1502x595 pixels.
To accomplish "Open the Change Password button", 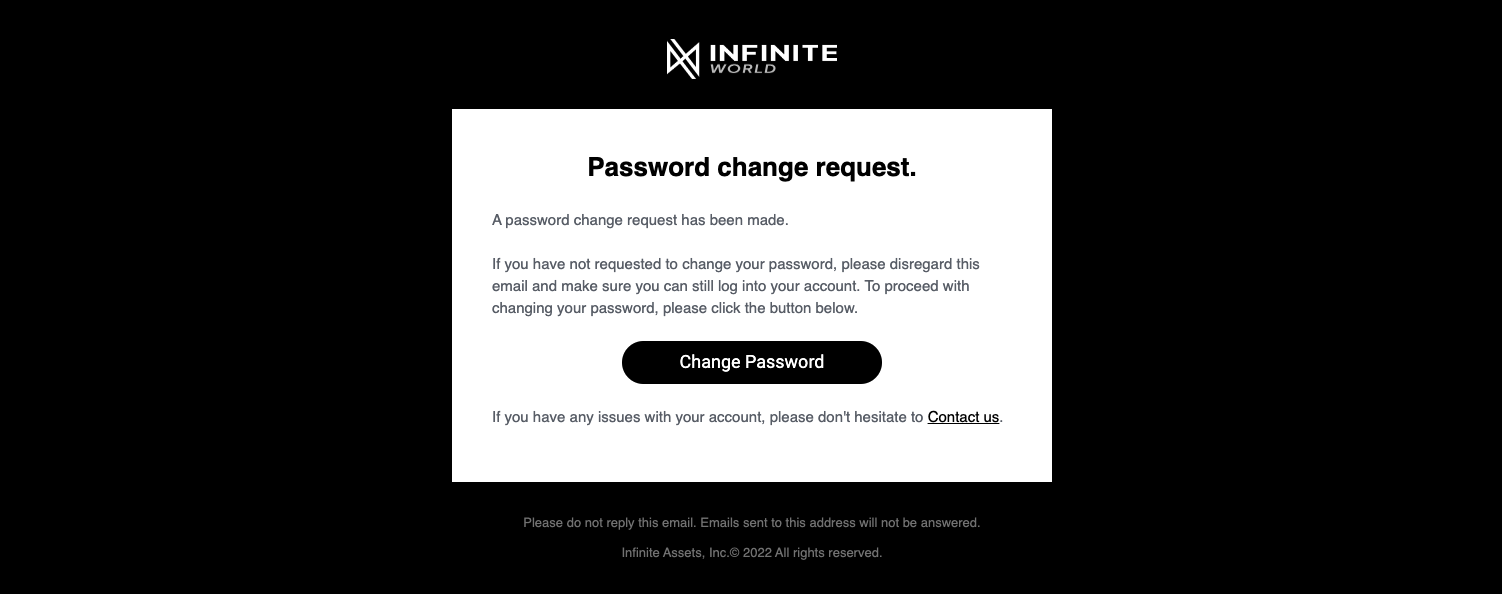I will point(752,362).
